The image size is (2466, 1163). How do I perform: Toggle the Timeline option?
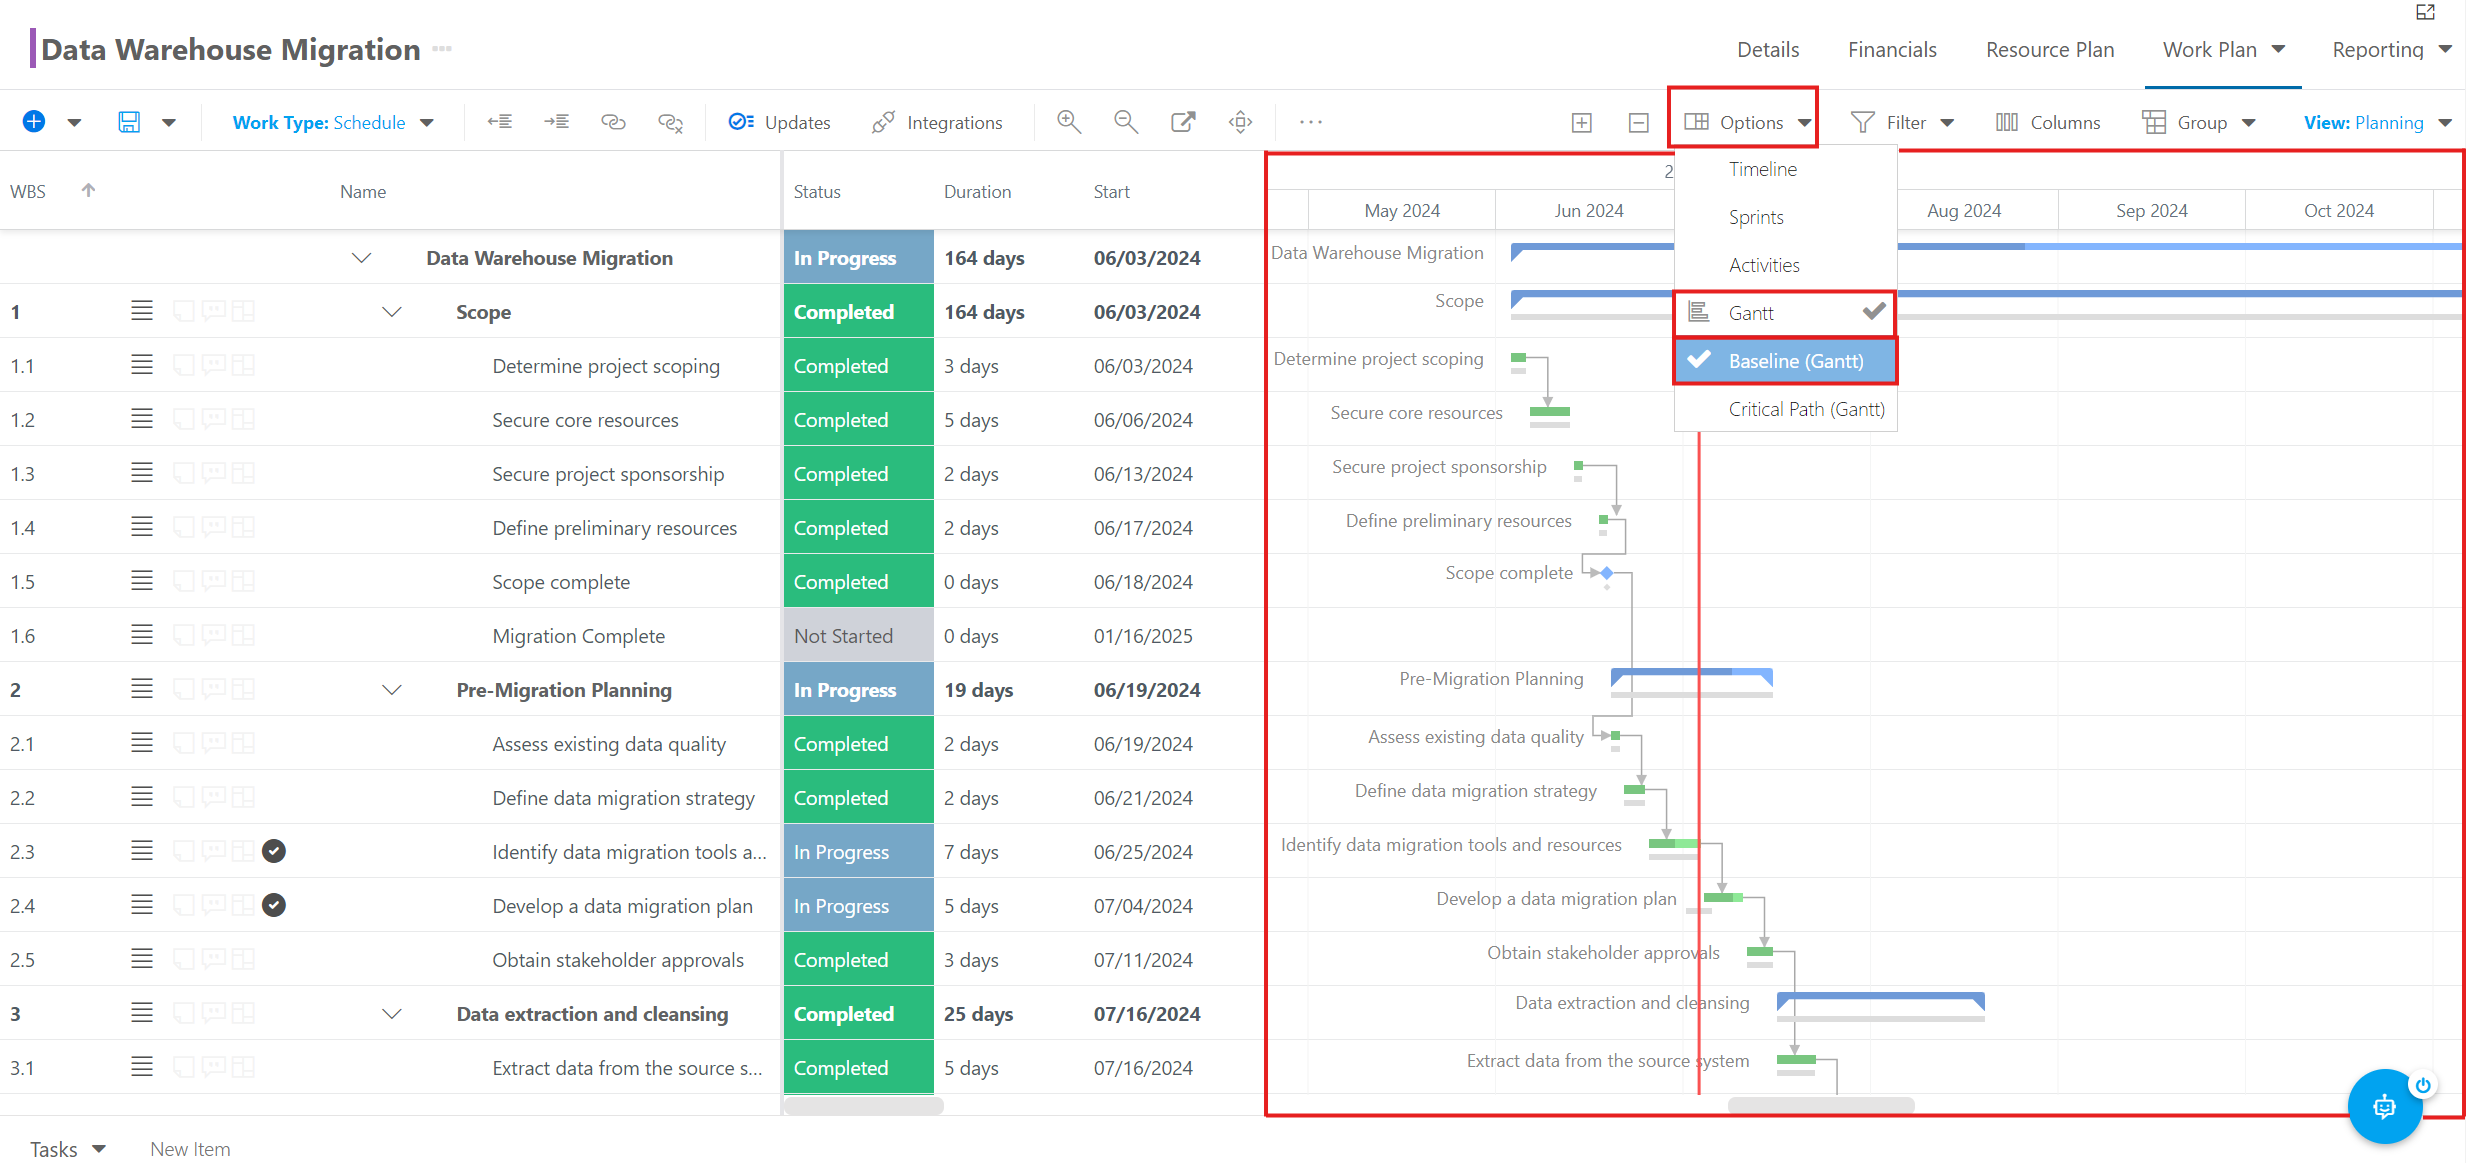coord(1785,169)
